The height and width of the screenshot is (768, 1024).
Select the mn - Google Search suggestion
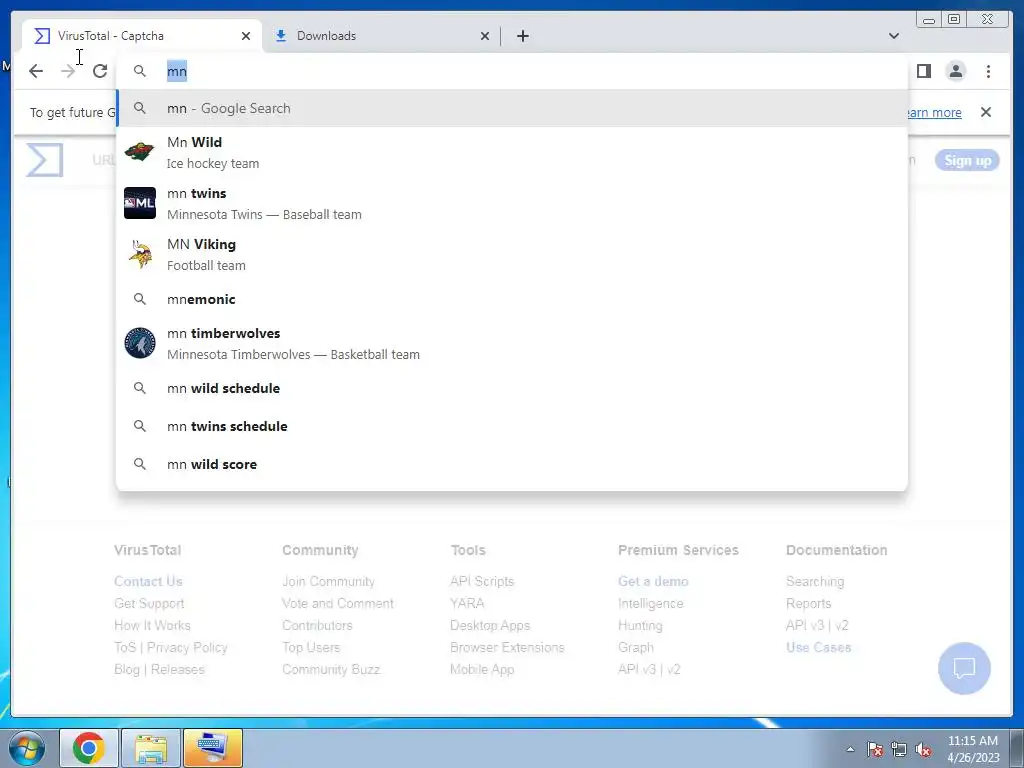511,108
